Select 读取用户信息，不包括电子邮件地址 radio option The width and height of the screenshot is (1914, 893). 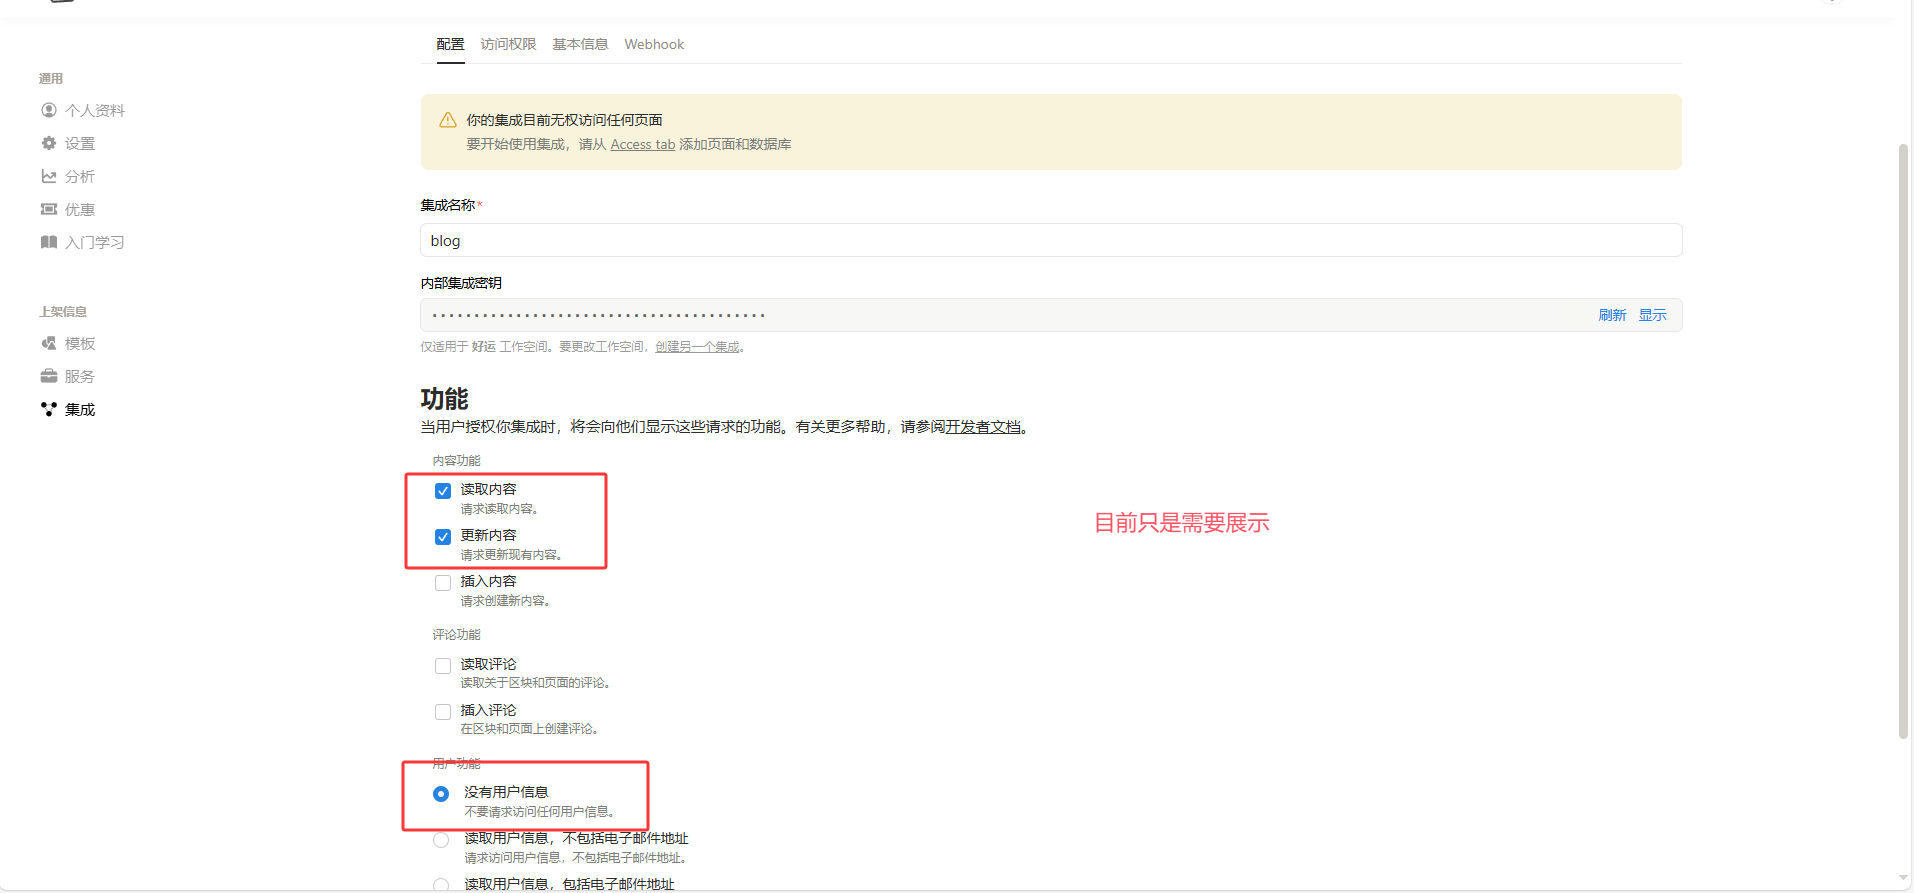pos(441,840)
